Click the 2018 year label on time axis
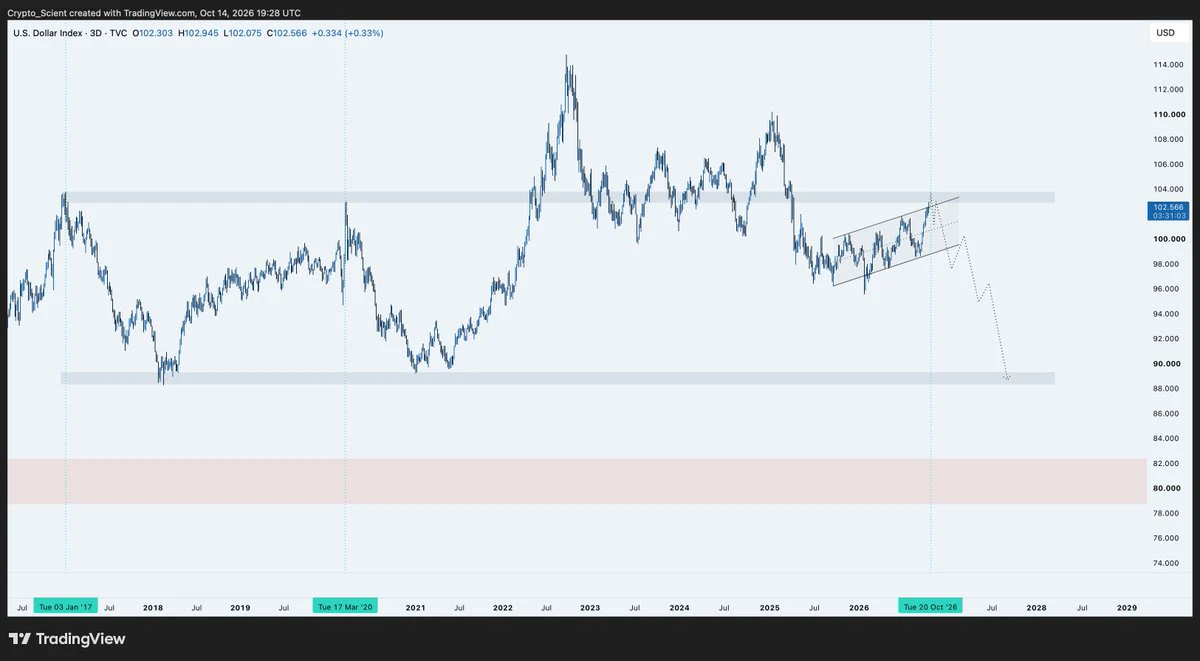The width and height of the screenshot is (1200, 661). tap(153, 607)
